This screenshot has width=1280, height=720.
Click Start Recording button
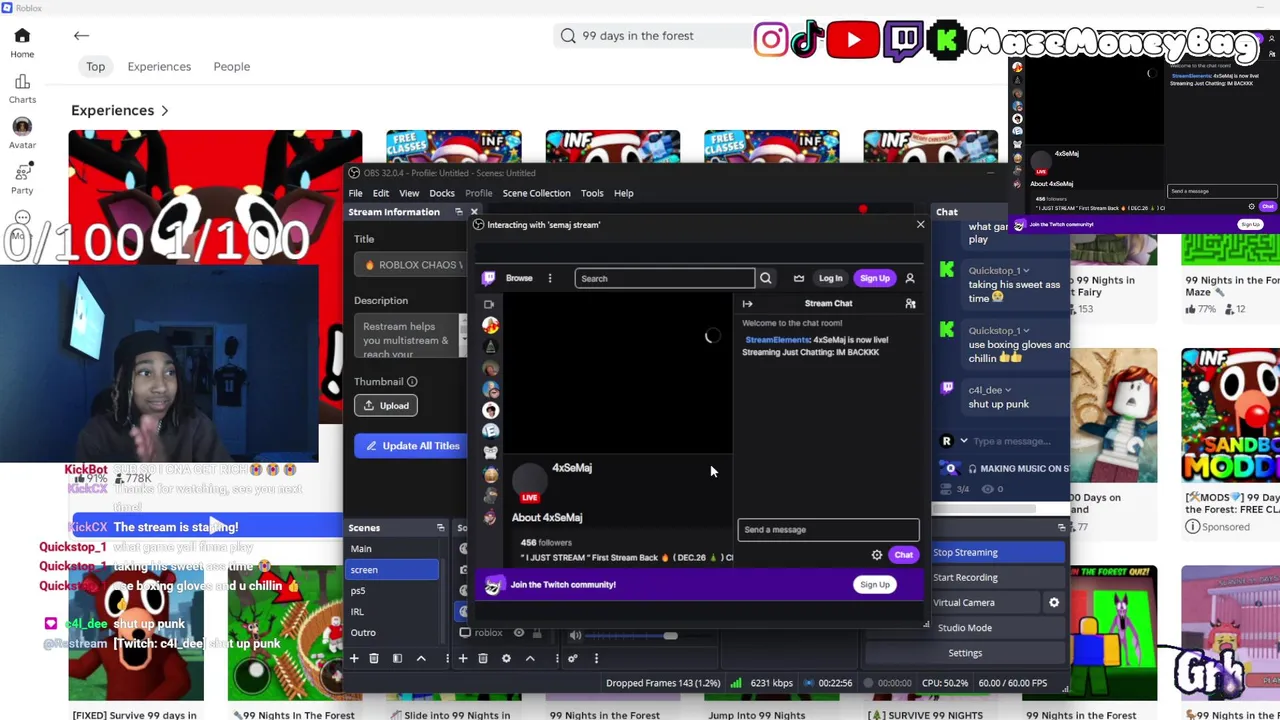(x=997, y=577)
